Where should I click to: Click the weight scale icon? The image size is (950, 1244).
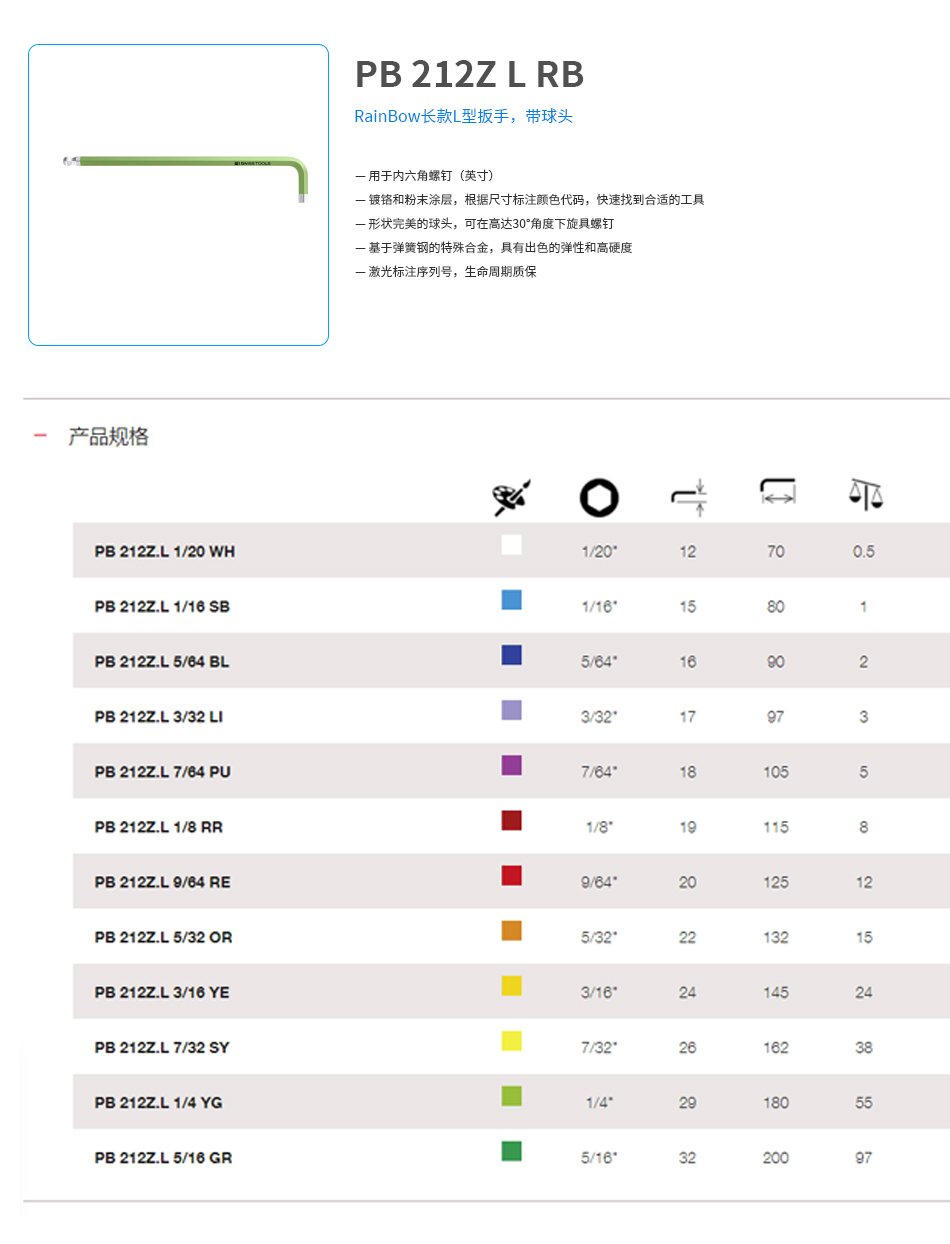click(865, 494)
